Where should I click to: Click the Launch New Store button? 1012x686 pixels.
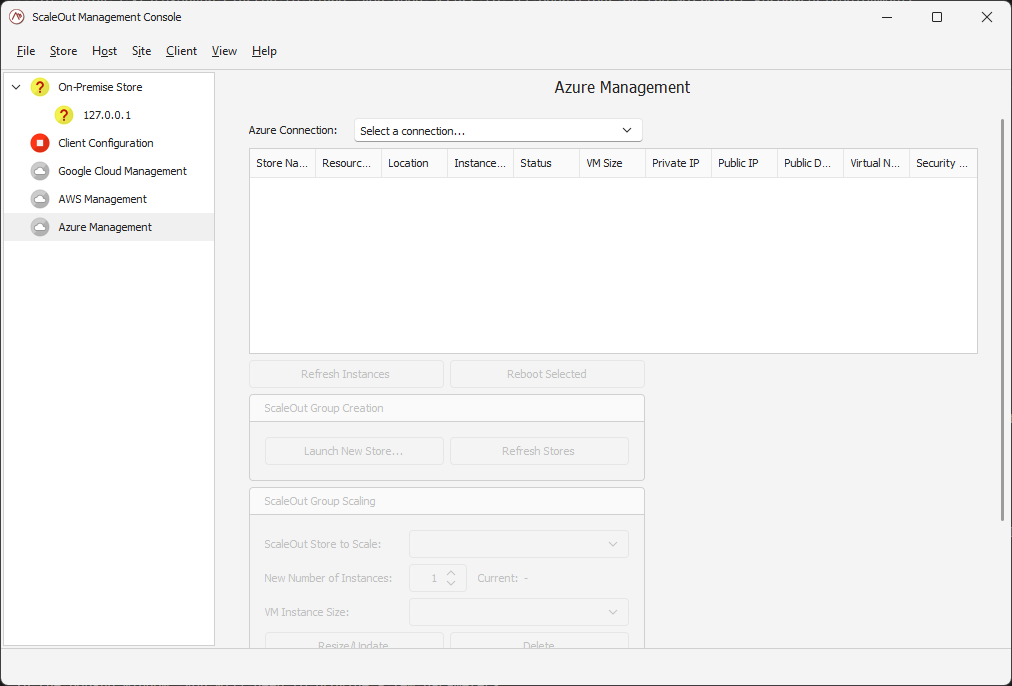[x=354, y=451]
